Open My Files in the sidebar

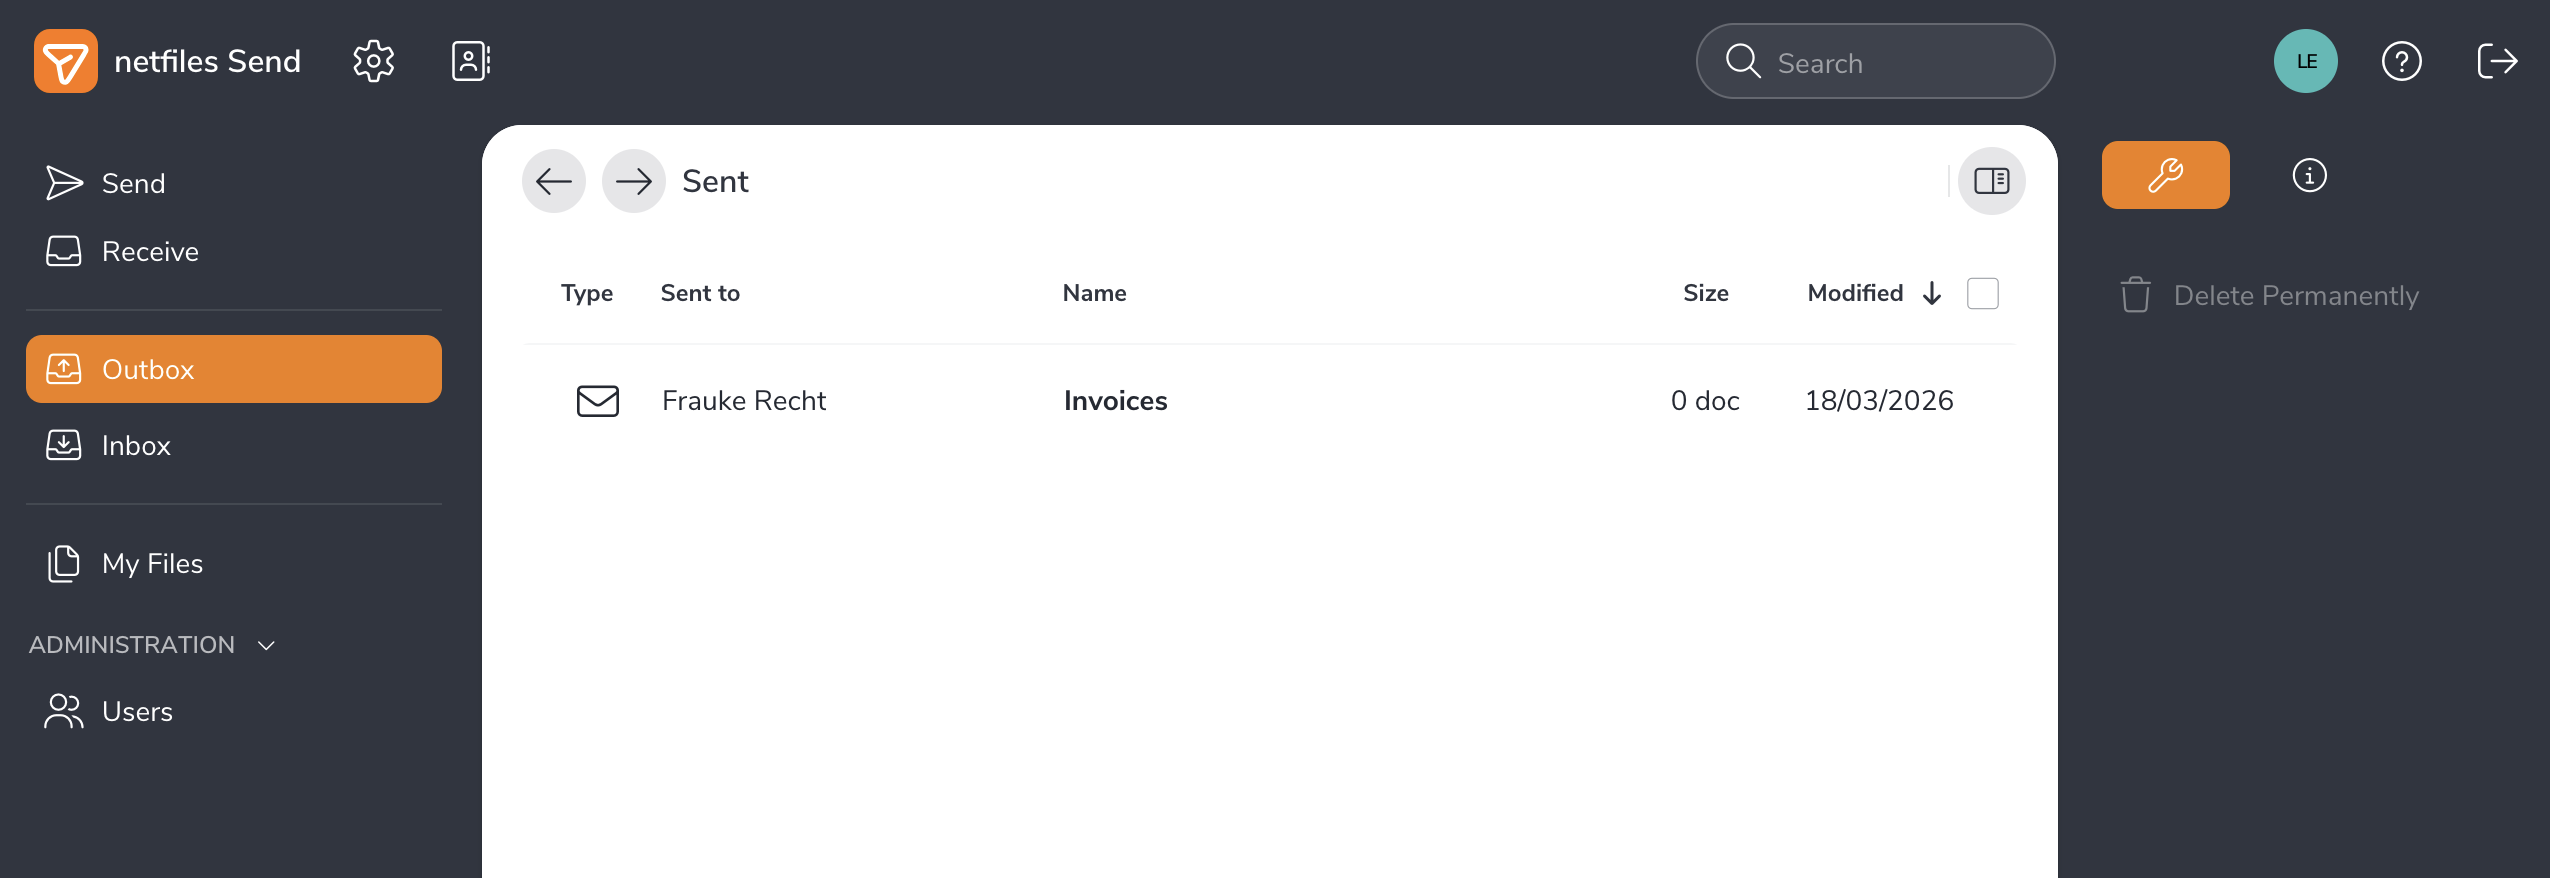point(152,563)
